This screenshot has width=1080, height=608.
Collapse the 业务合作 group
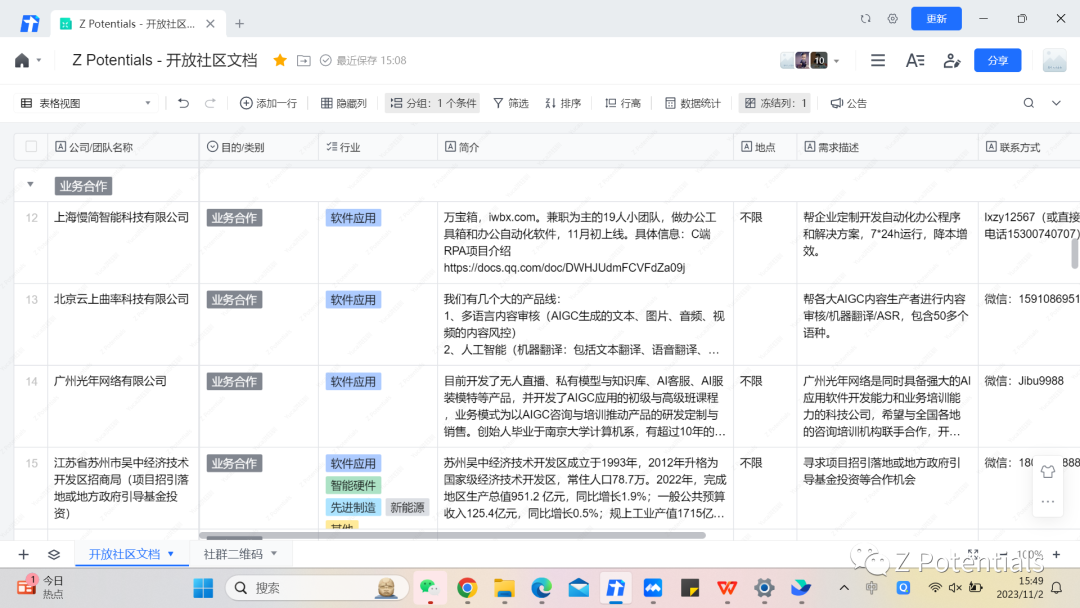point(30,185)
